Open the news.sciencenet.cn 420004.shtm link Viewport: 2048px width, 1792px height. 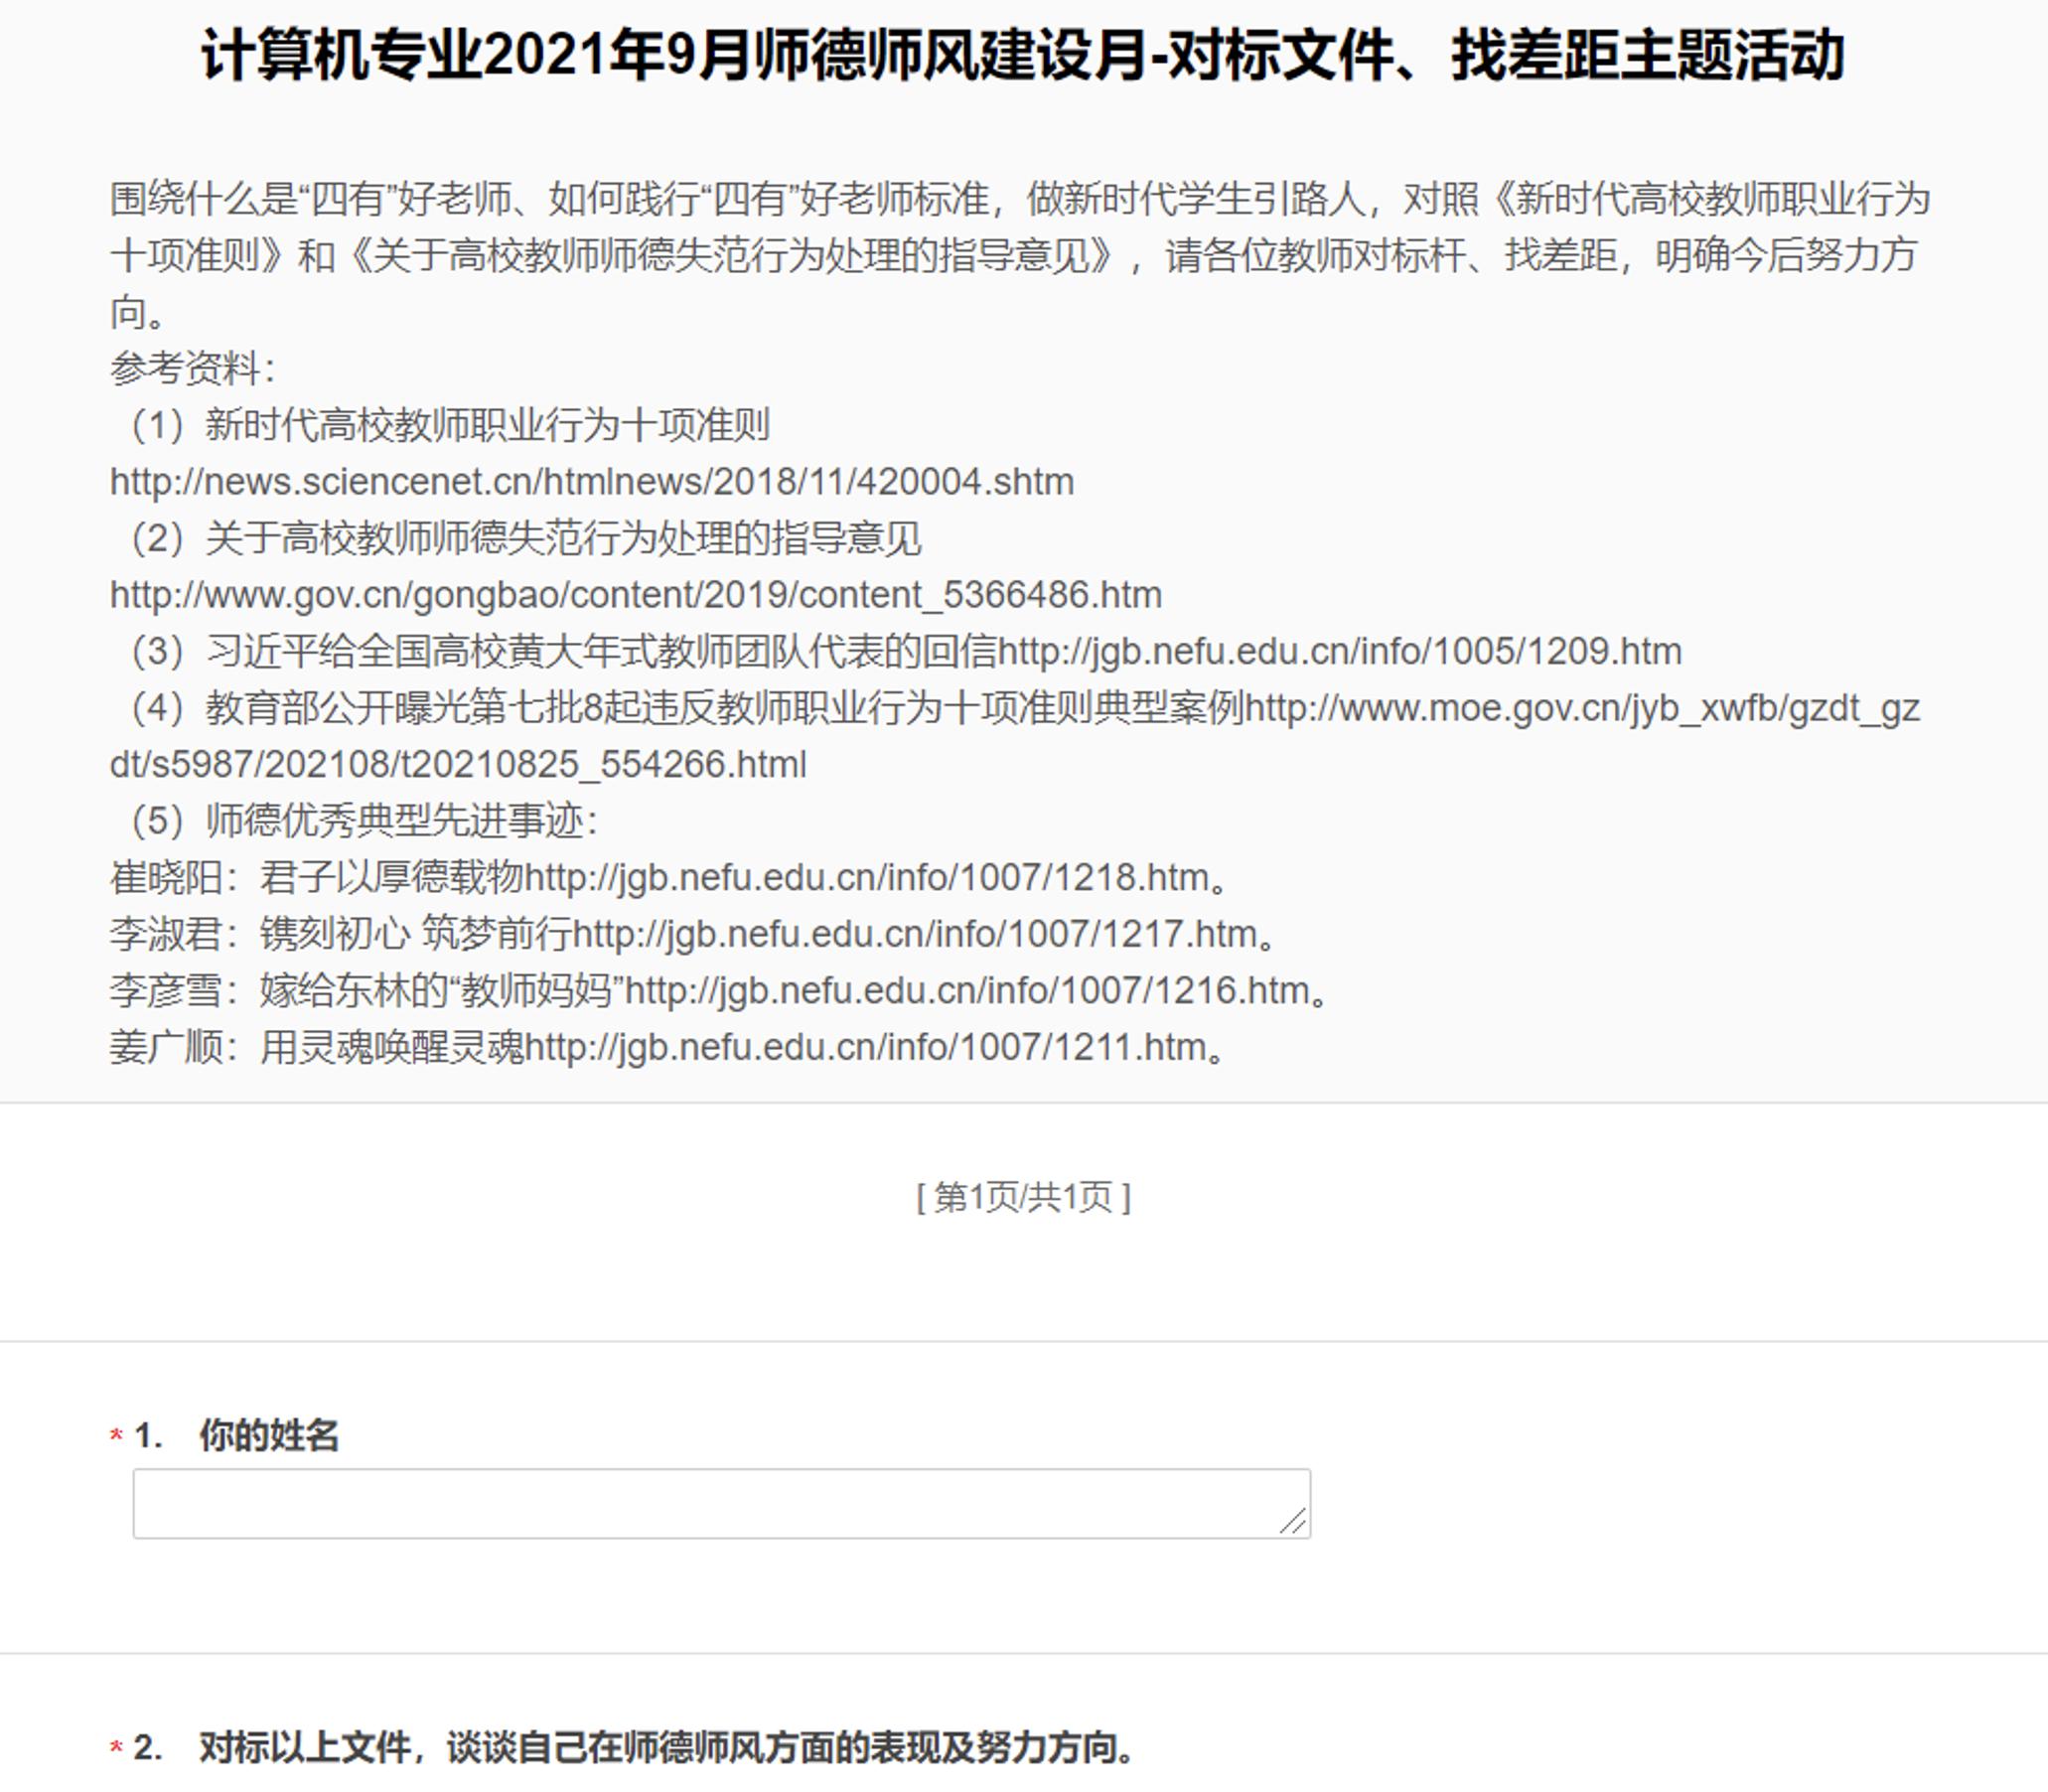click(591, 482)
